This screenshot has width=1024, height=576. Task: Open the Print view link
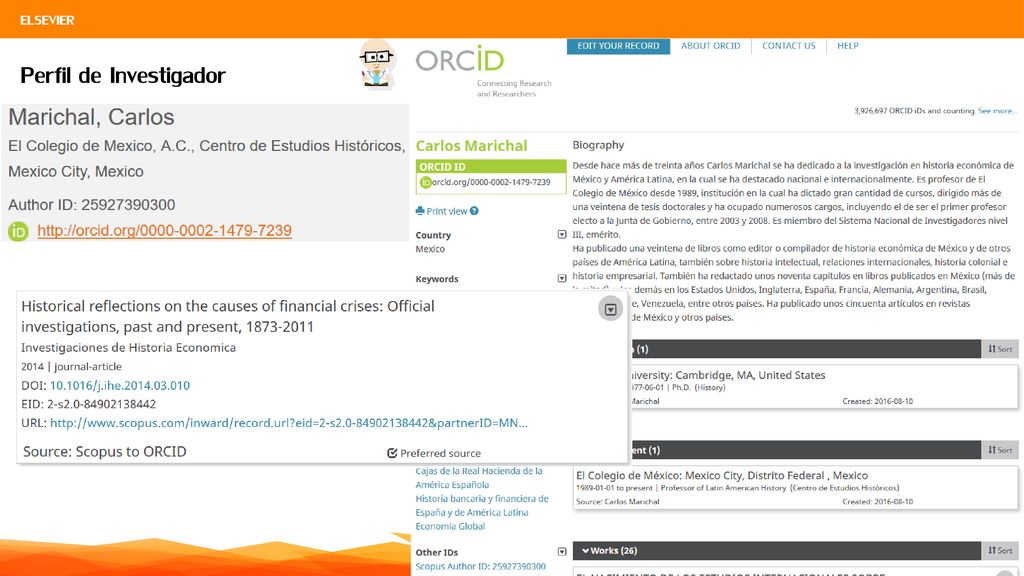(x=447, y=211)
